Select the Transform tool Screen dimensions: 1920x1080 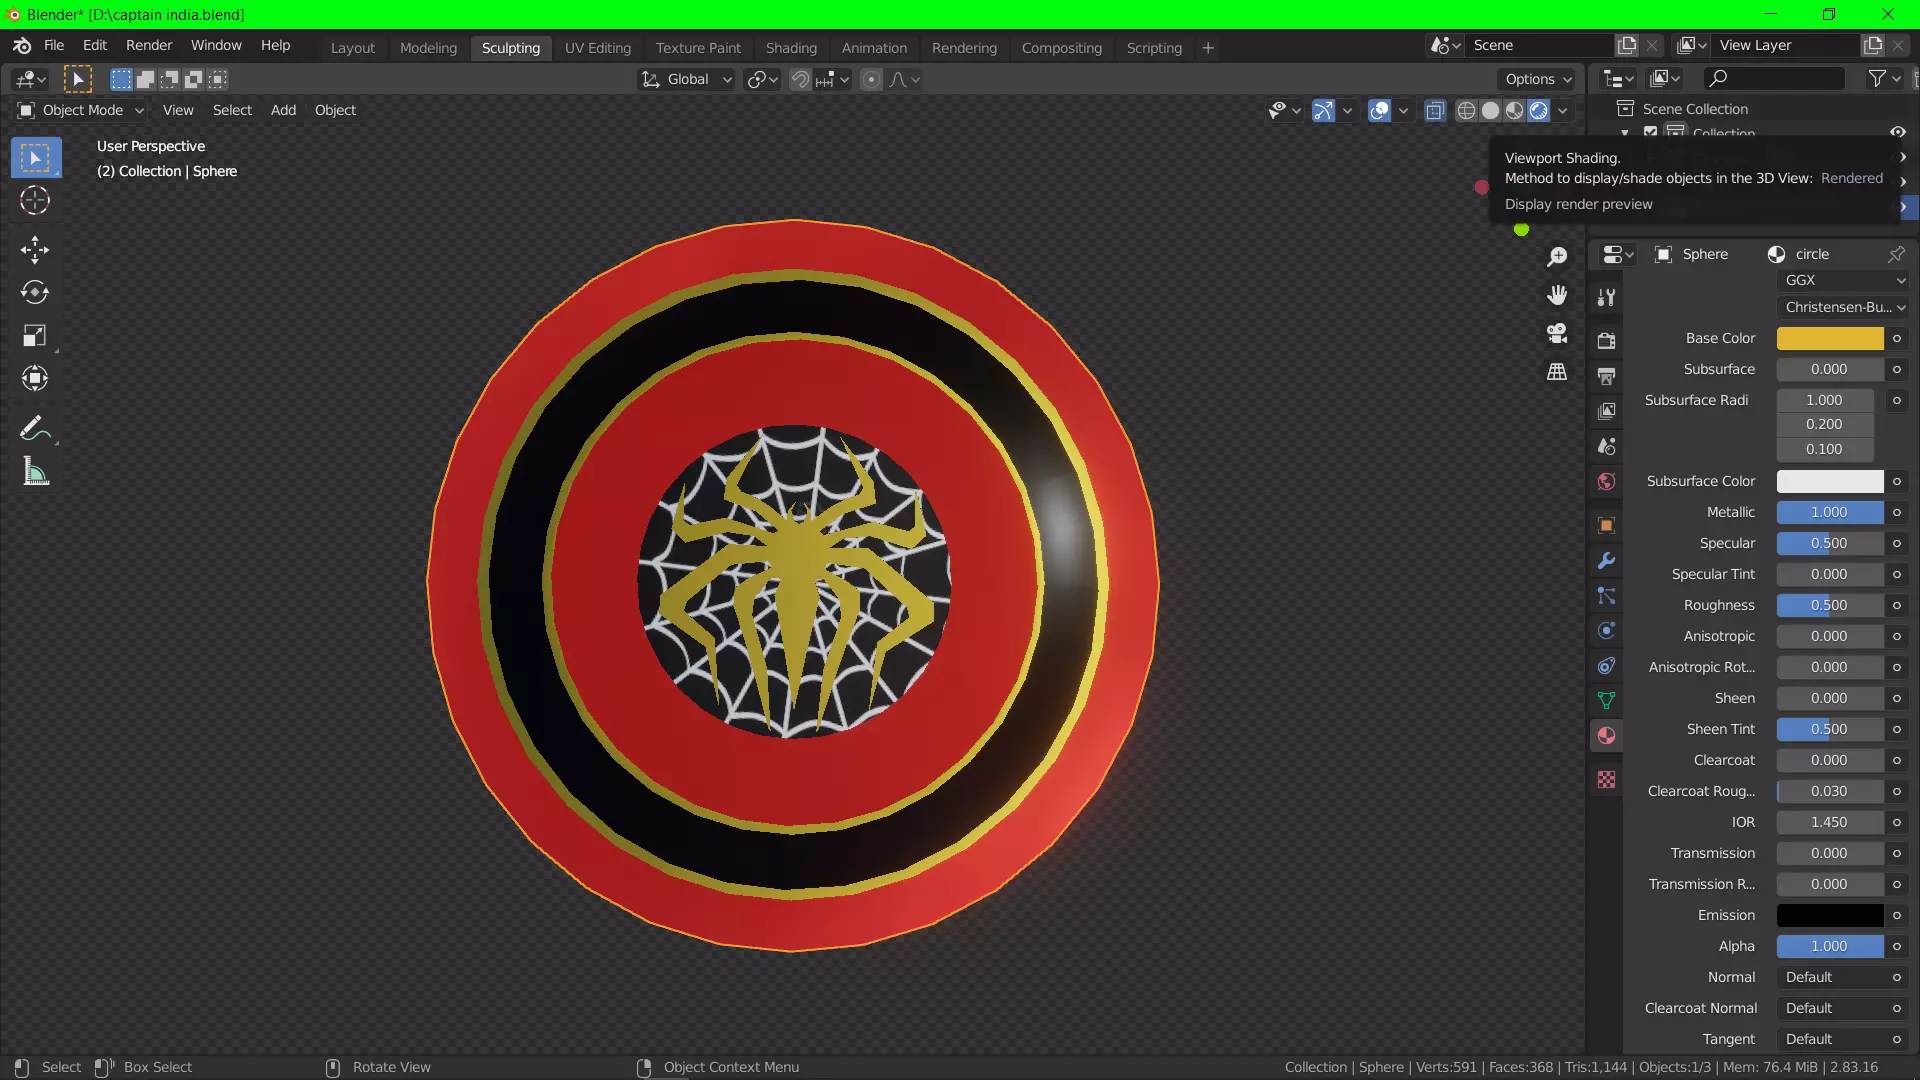(35, 378)
